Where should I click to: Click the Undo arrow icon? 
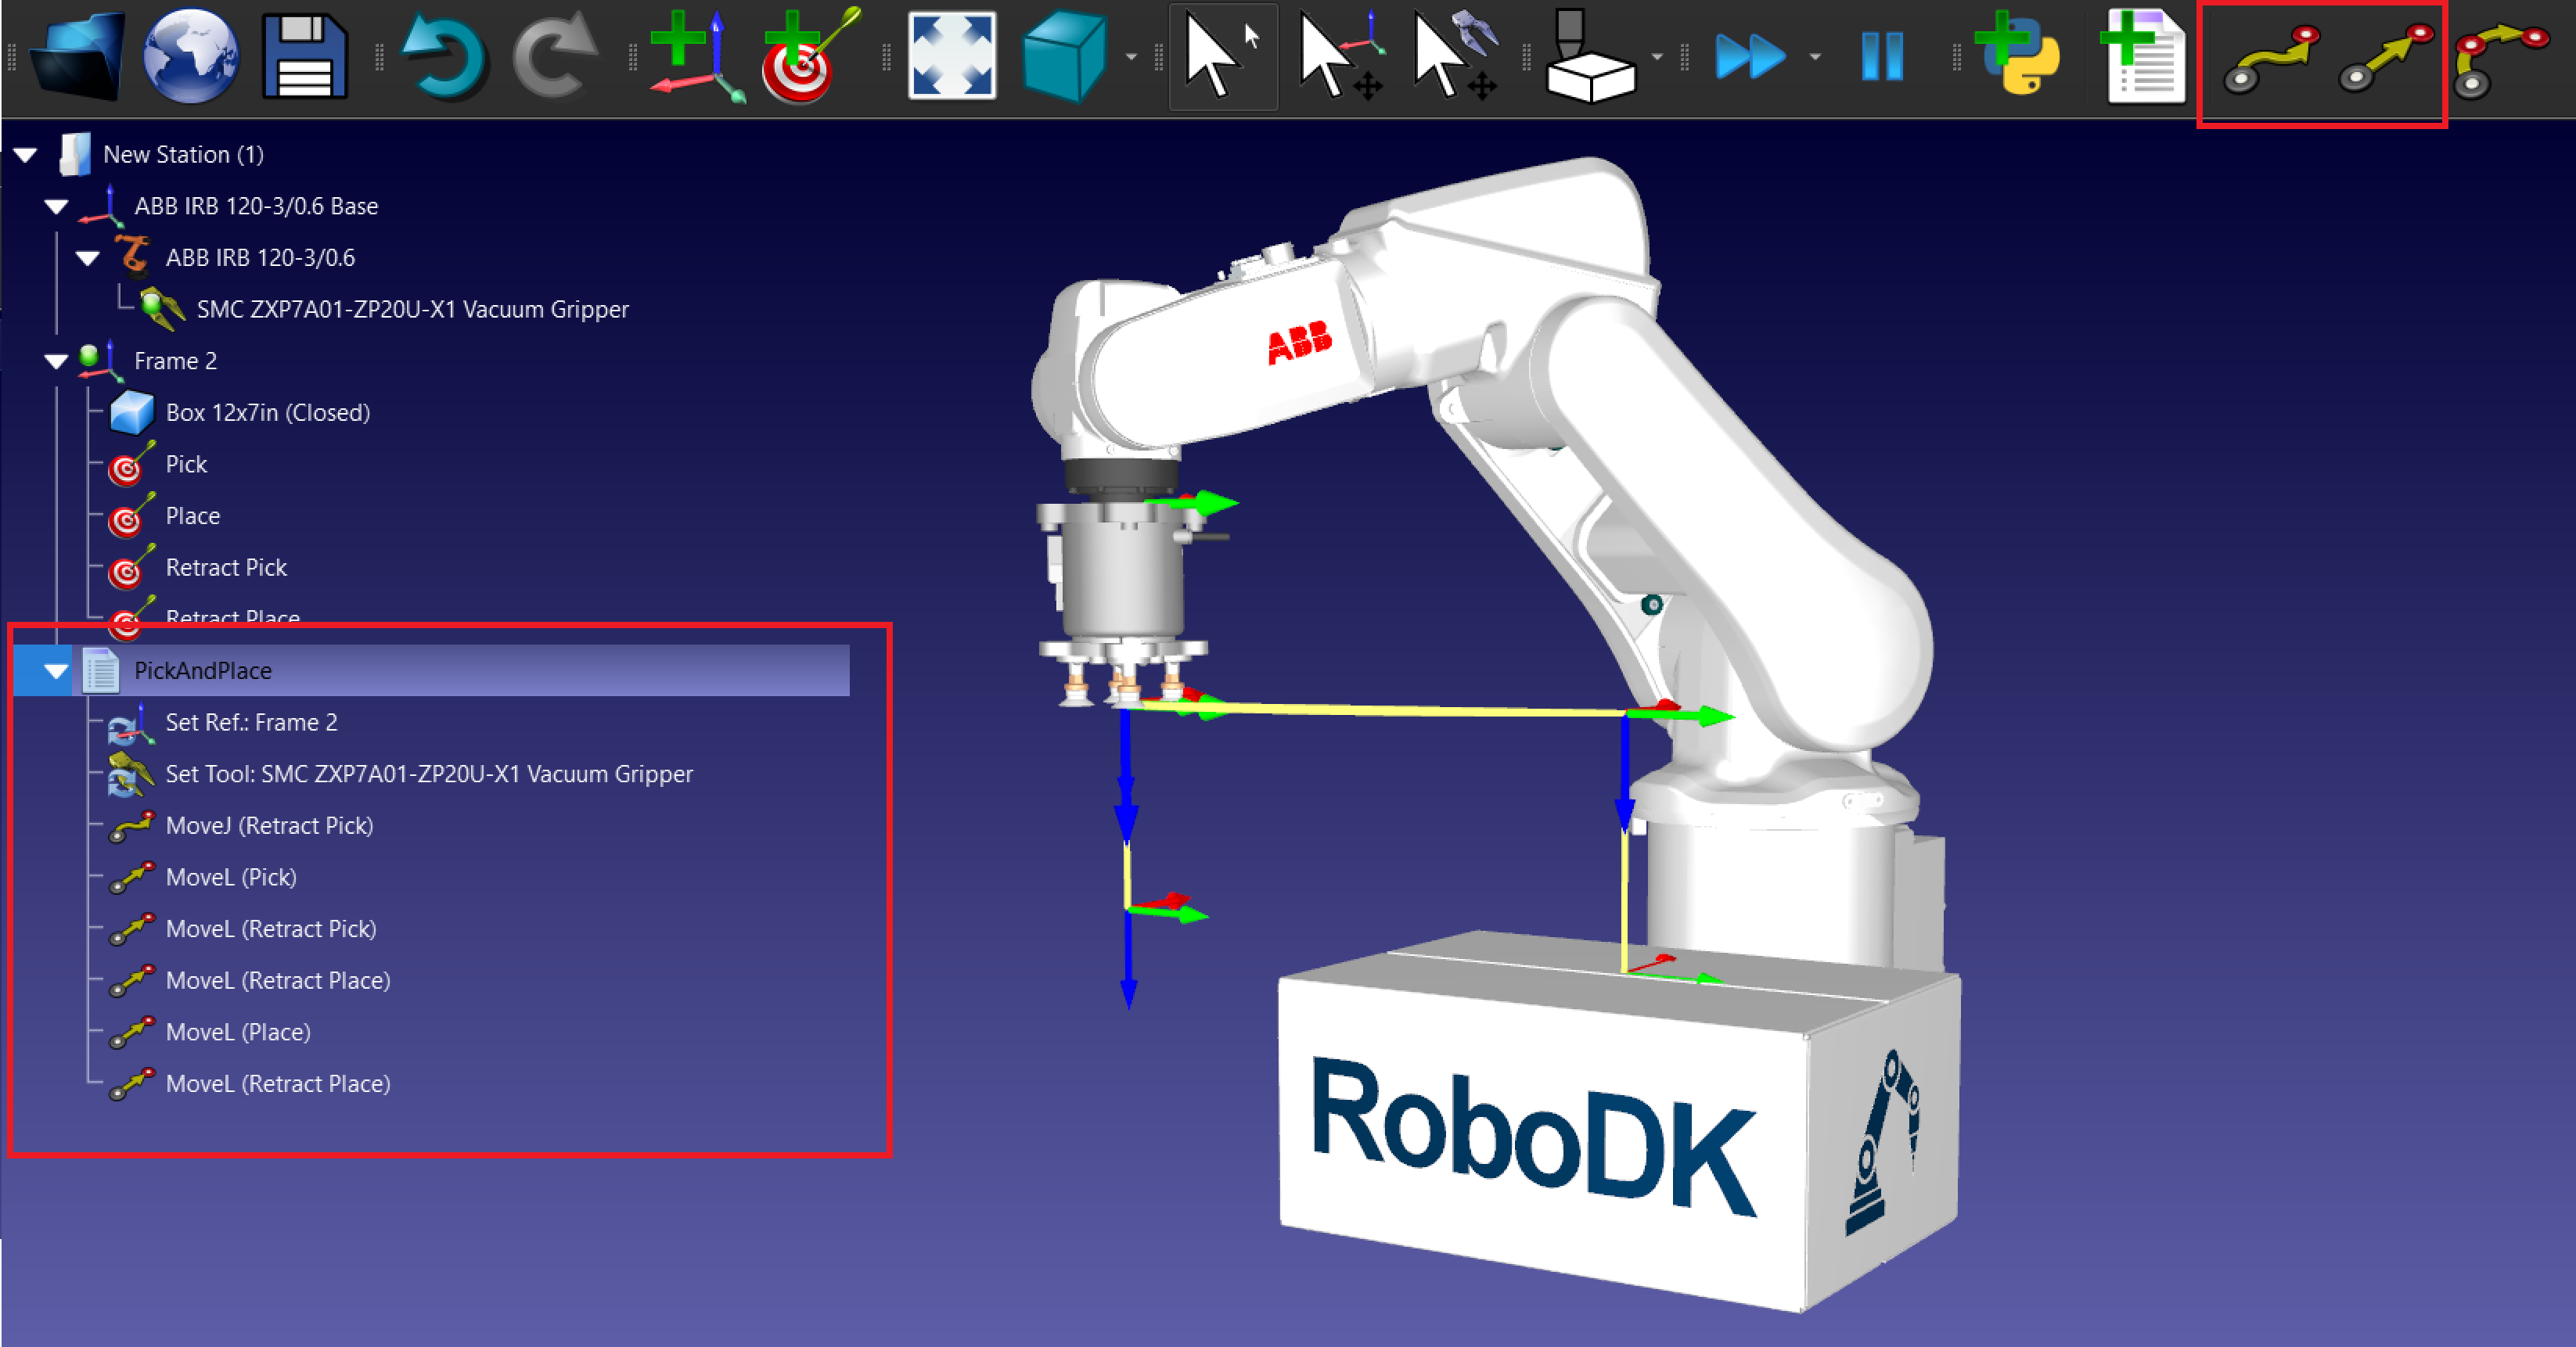coord(443,57)
